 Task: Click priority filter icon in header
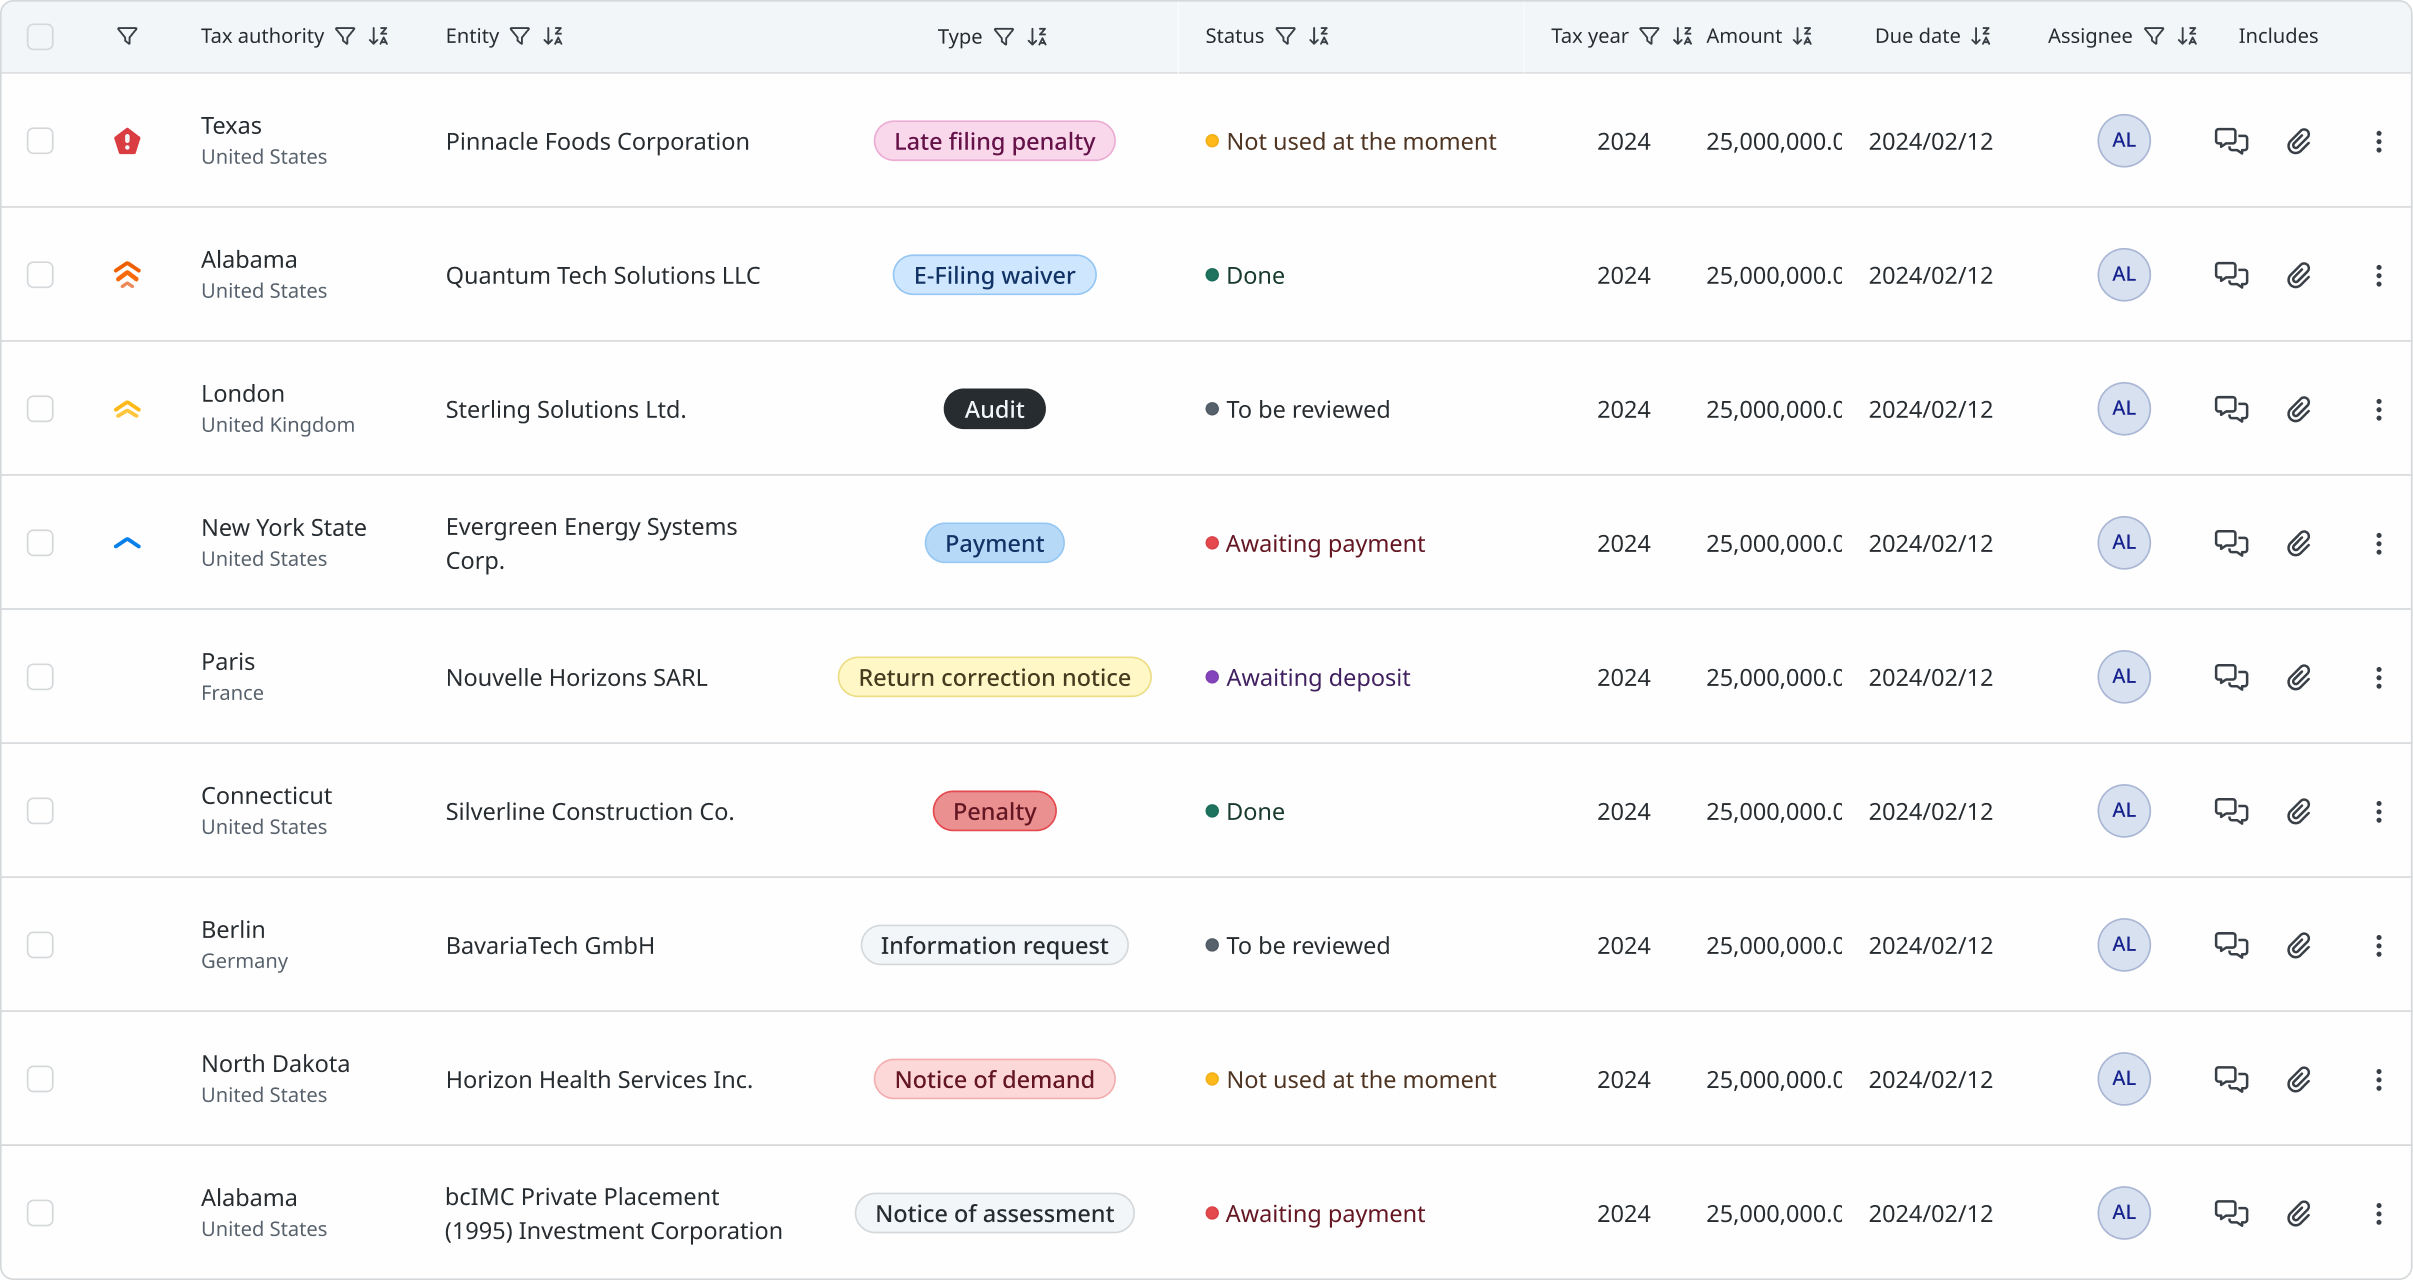point(127,36)
